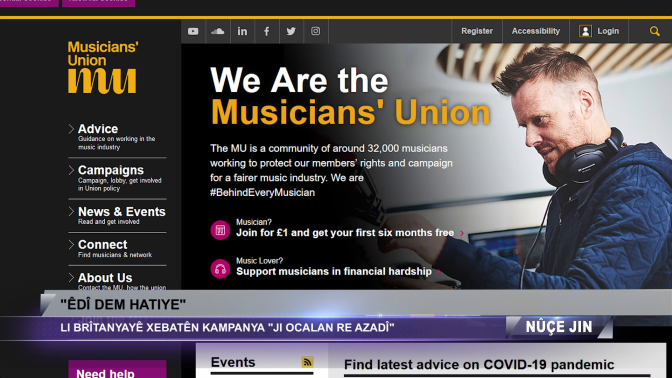The image size is (672, 378).
Task: Open the Facebook social icon
Action: [x=267, y=31]
